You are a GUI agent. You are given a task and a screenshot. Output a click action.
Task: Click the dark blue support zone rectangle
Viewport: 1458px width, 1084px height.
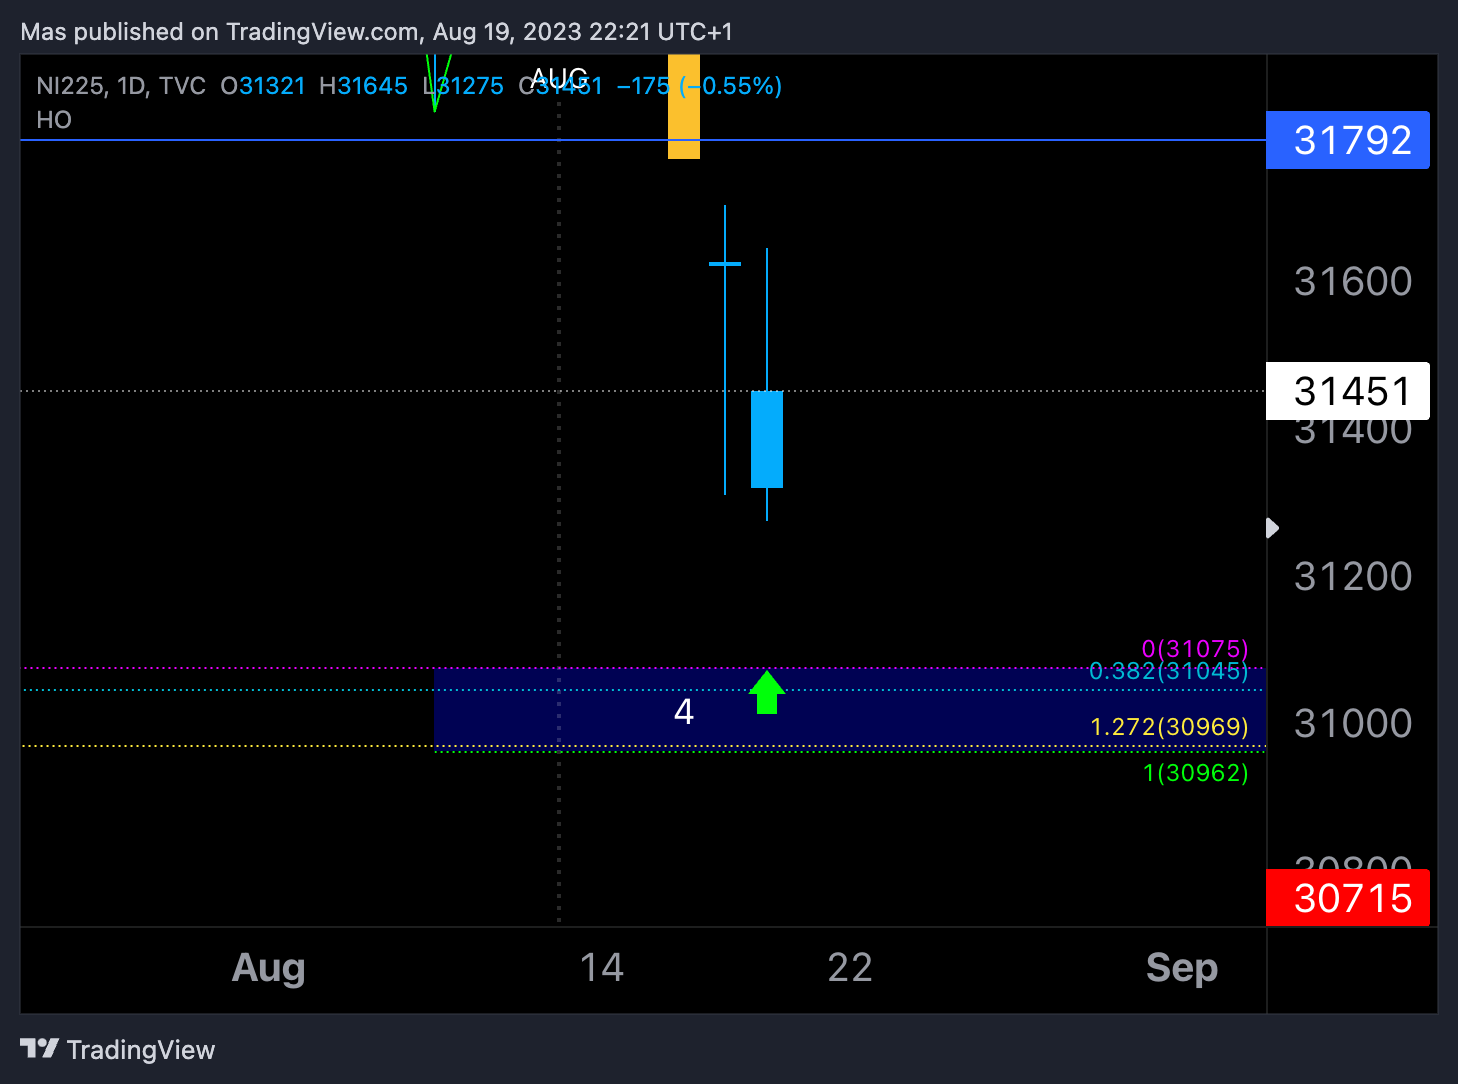(850, 708)
